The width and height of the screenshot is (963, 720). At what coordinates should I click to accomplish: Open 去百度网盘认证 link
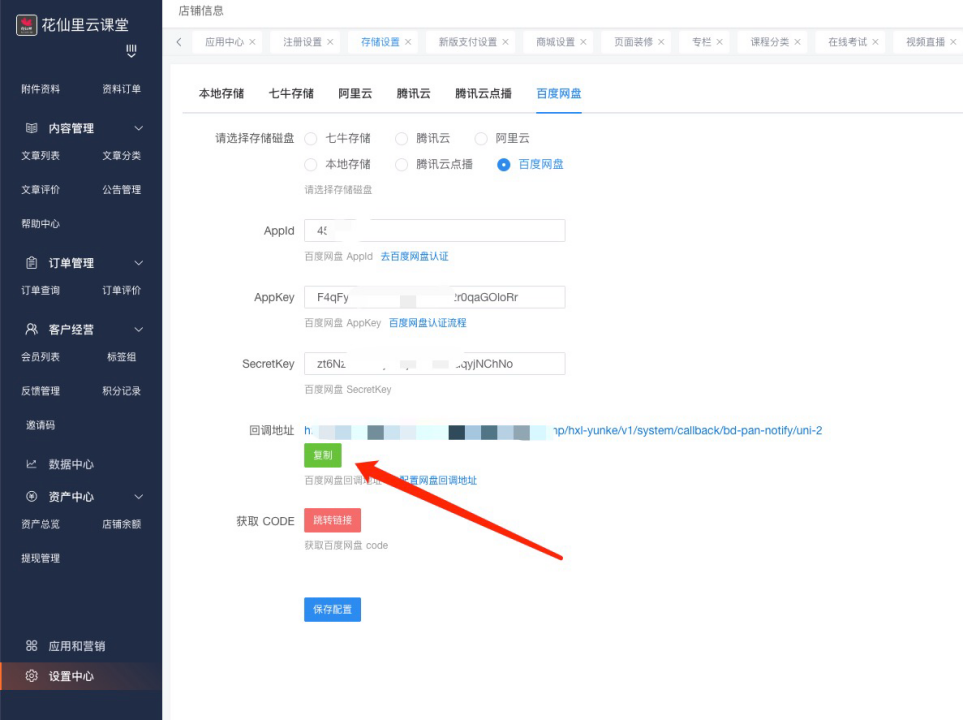click(x=415, y=256)
